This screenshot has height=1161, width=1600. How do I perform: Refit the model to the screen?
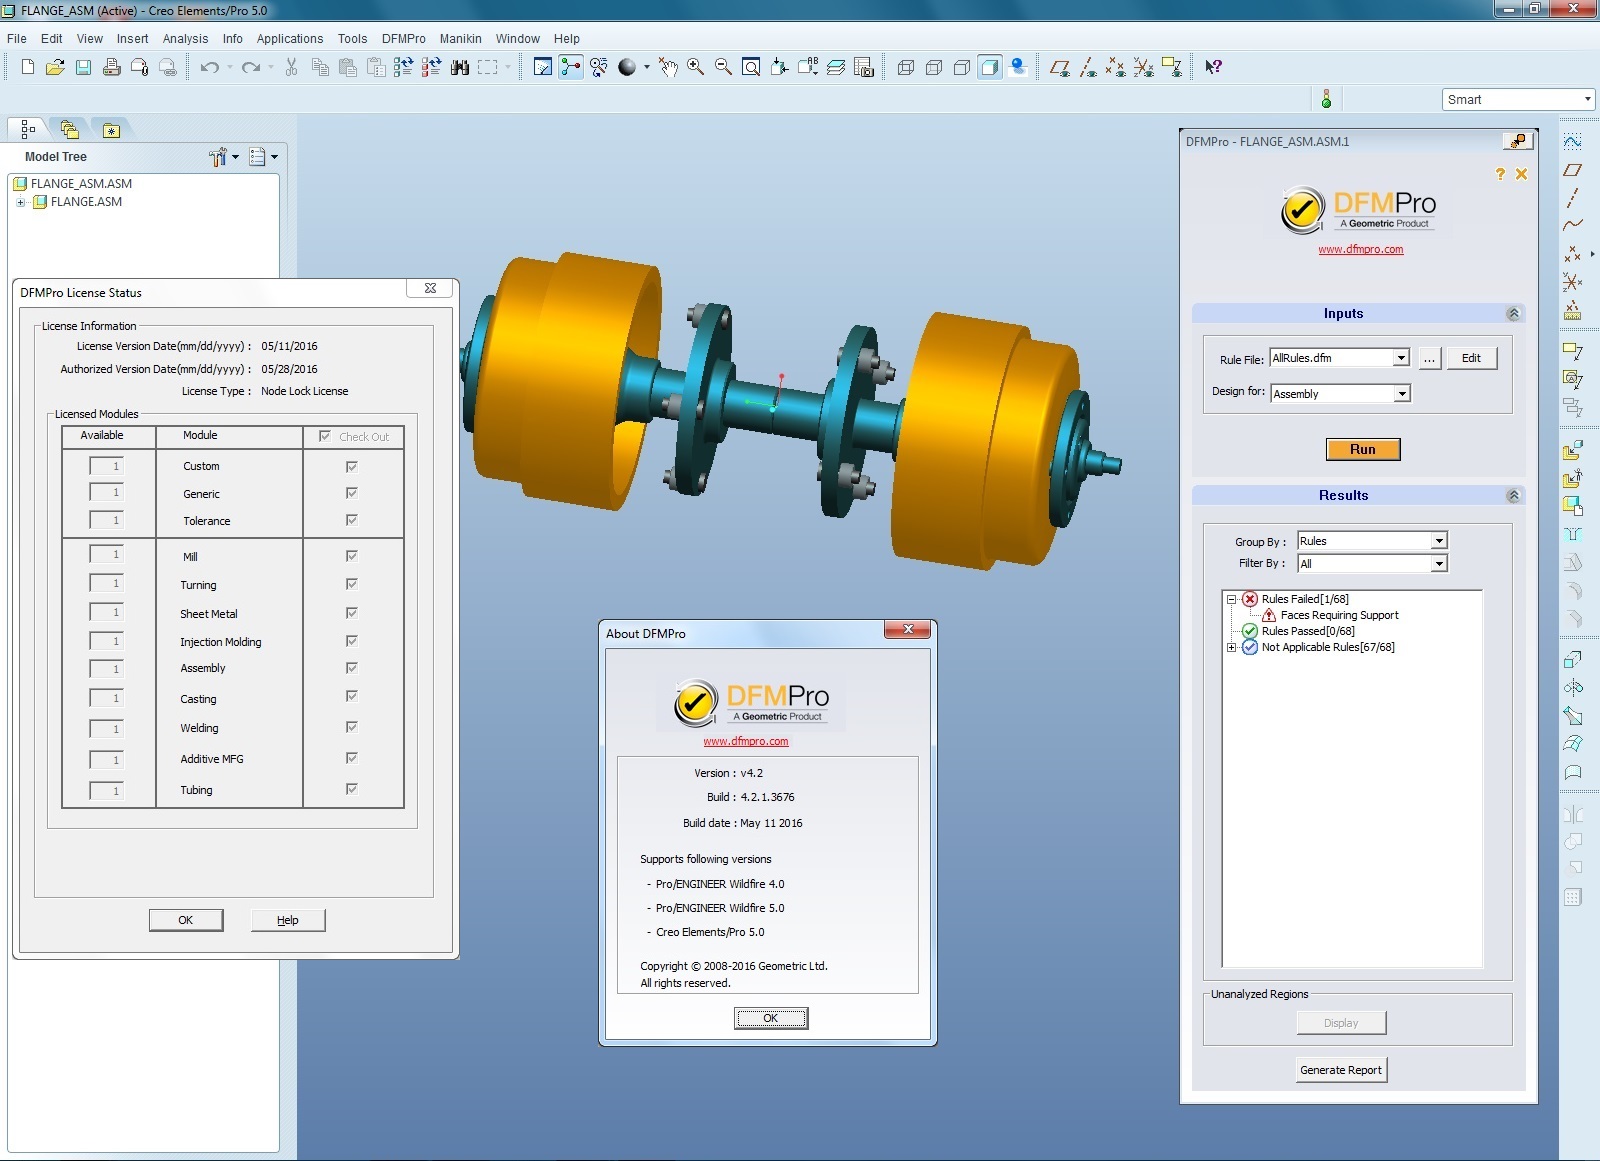click(751, 67)
